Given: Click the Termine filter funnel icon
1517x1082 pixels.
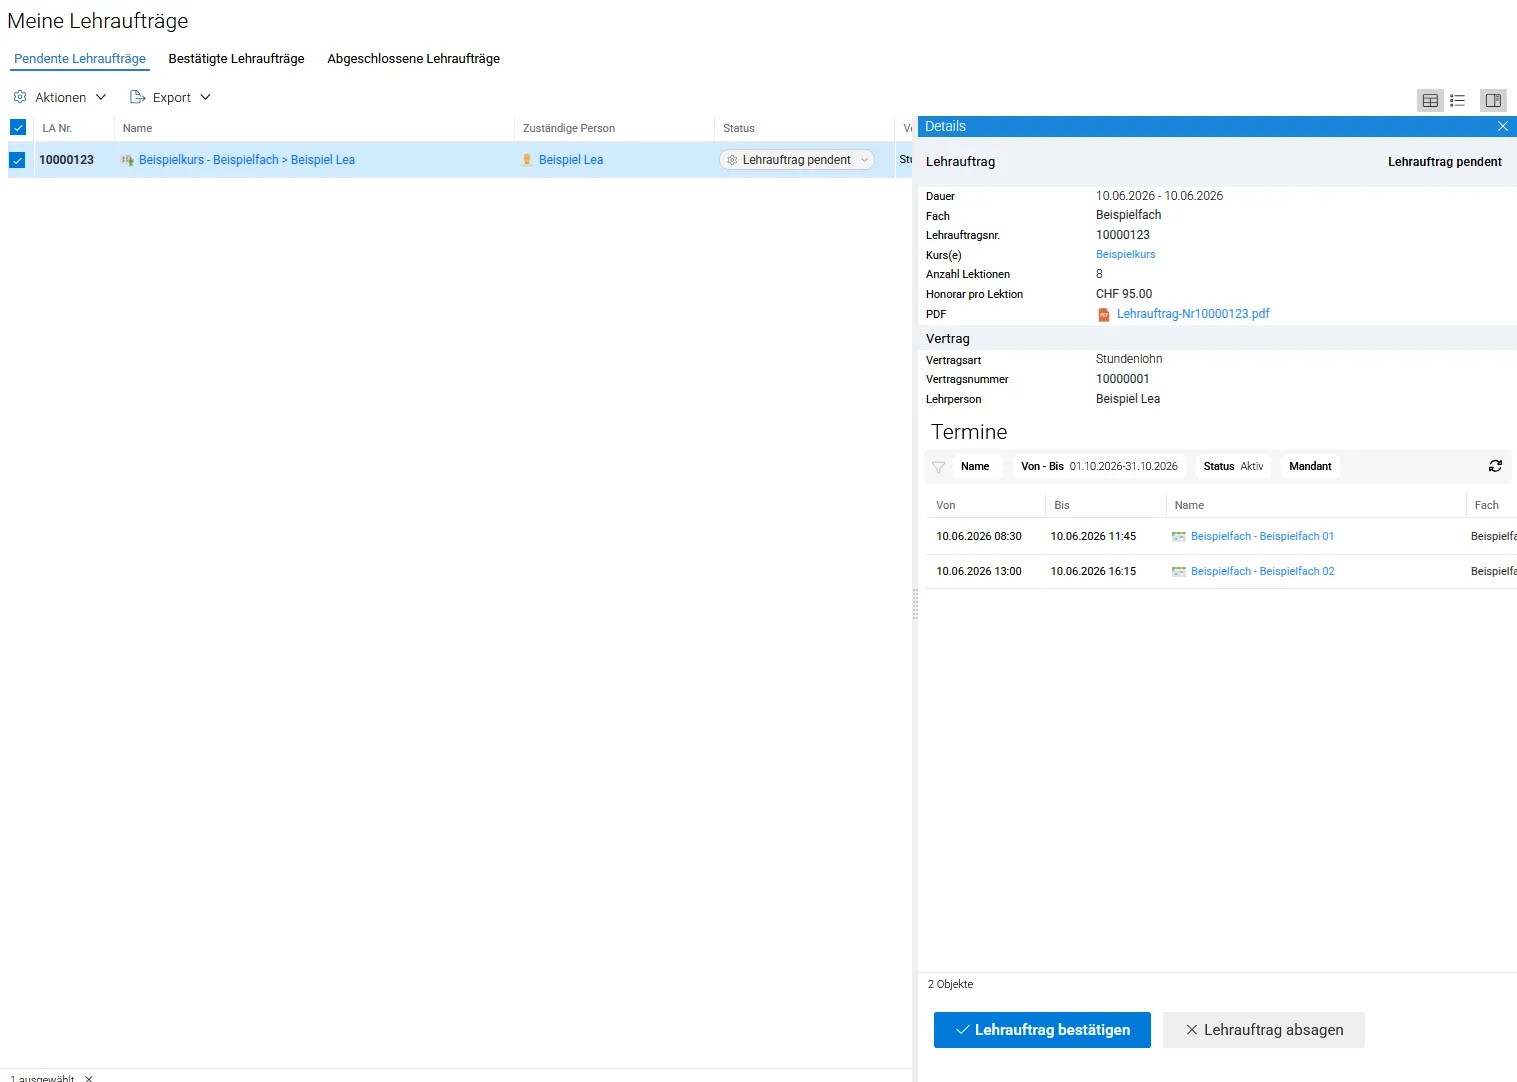Looking at the screenshot, I should click(x=938, y=467).
